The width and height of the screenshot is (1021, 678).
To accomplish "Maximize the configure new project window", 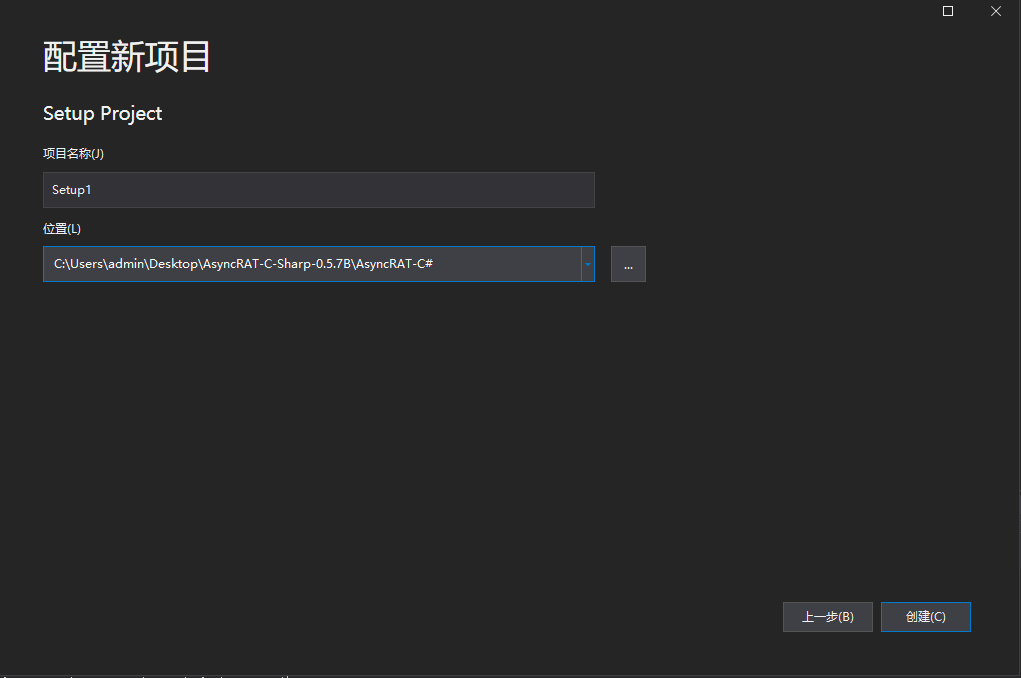I will pos(948,11).
